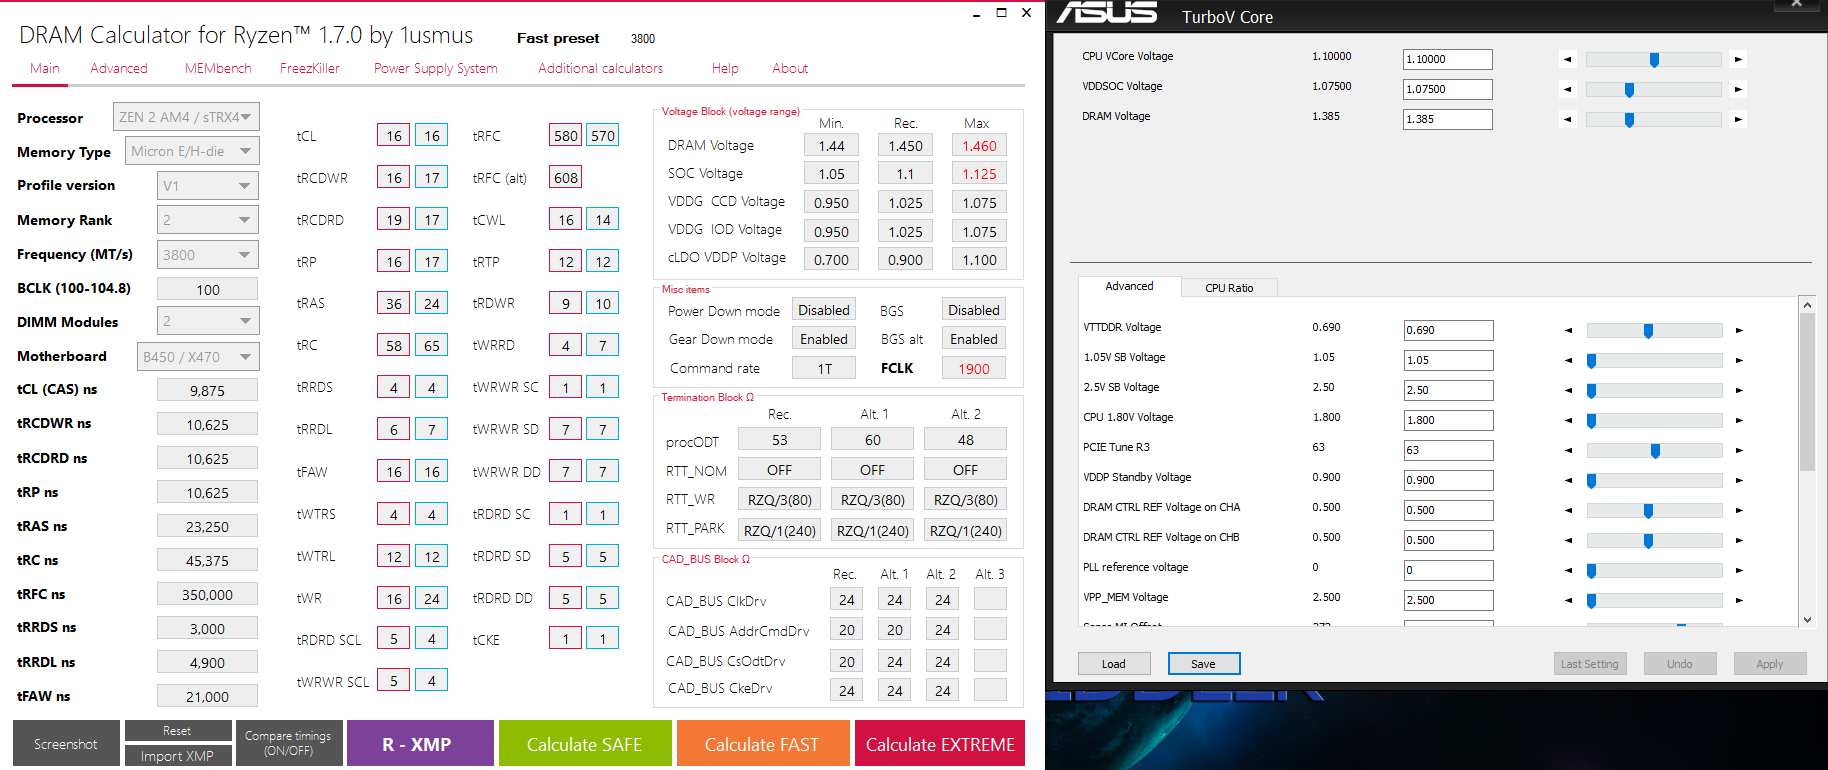The height and width of the screenshot is (770, 1828).
Task: Switch to the CPU Ratio tab in TurboV Core
Action: (1229, 288)
